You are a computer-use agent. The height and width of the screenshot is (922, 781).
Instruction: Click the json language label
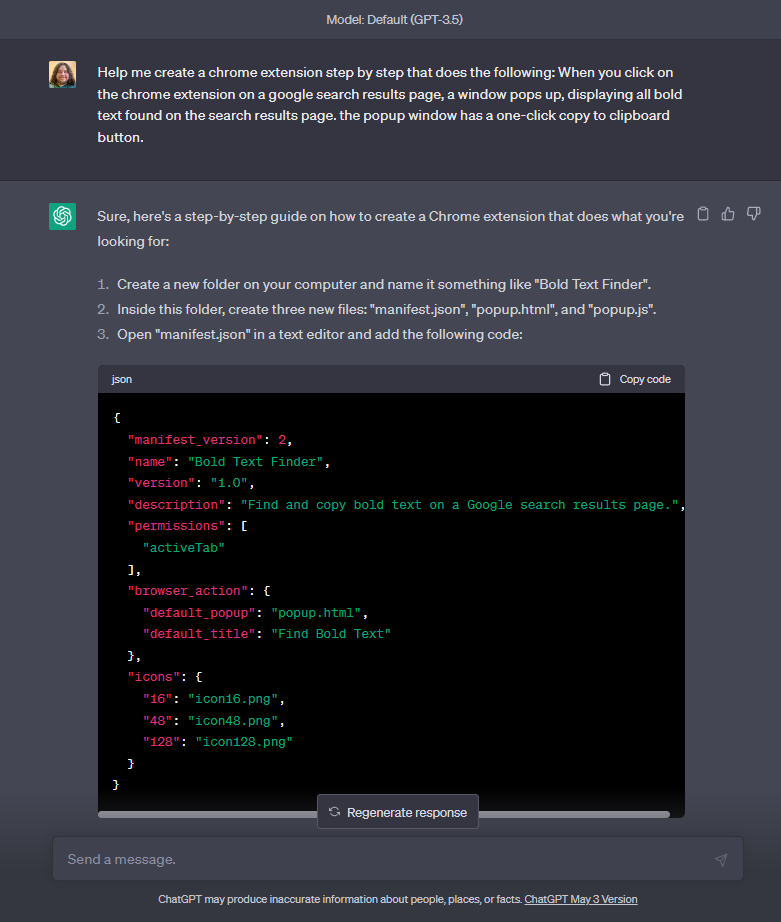click(x=122, y=379)
